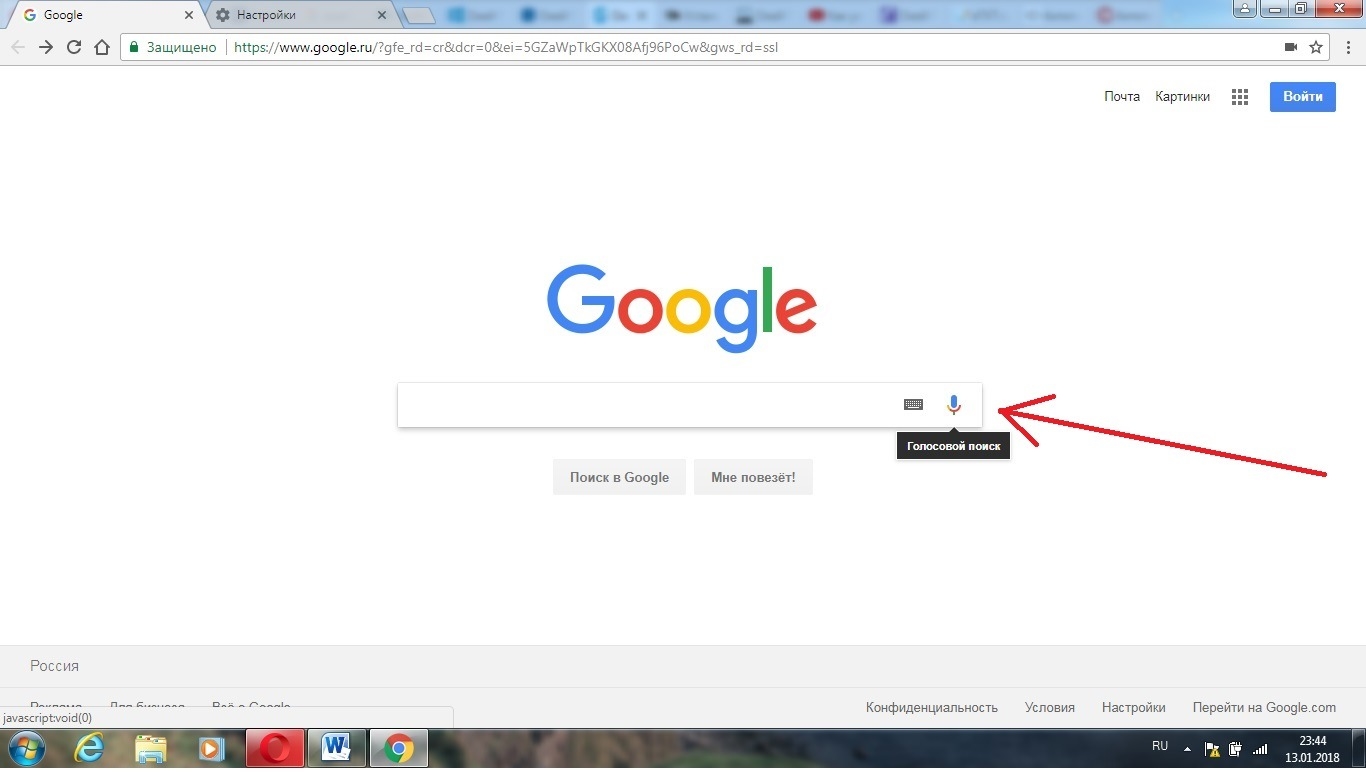Image resolution: width=1366 pixels, height=772 pixels.
Task: Switch to the Google tab
Action: coord(105,15)
